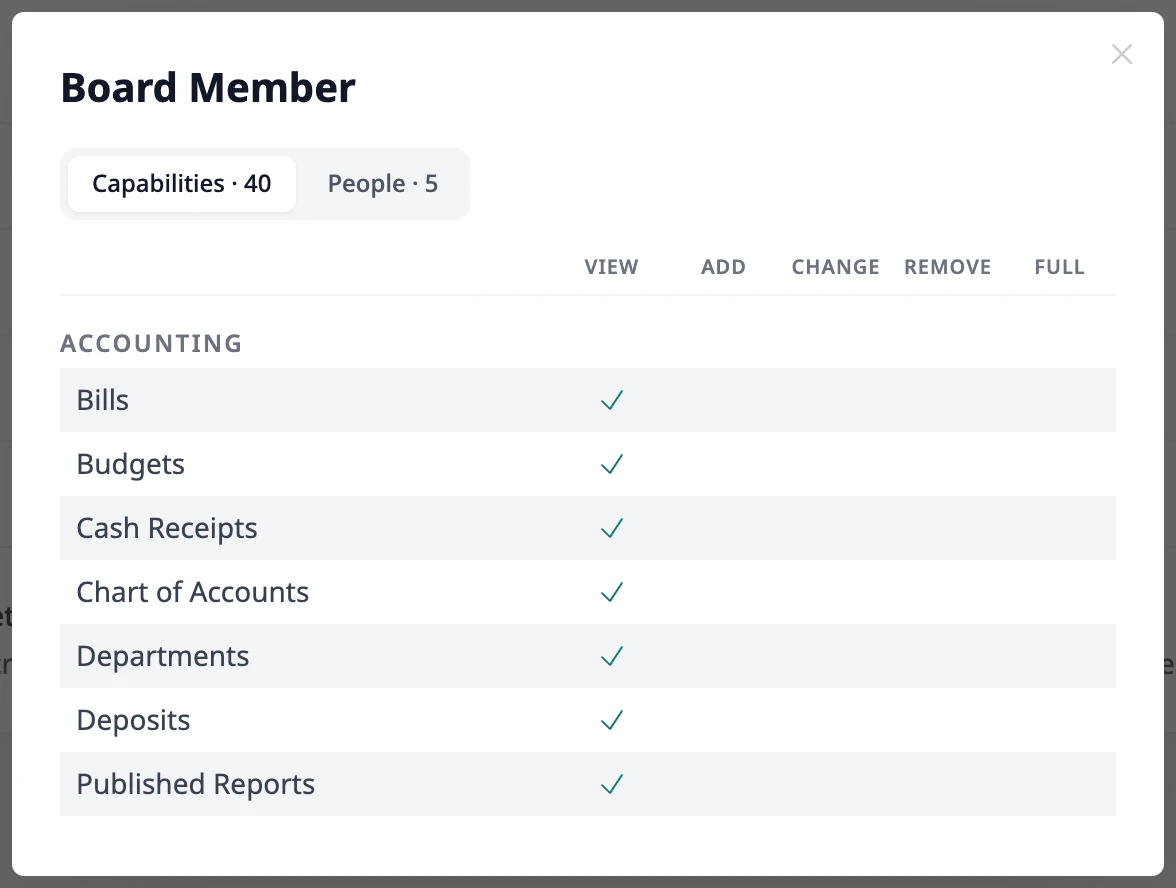Image resolution: width=1176 pixels, height=888 pixels.
Task: Click the CHANGE column header
Action: [836, 267]
